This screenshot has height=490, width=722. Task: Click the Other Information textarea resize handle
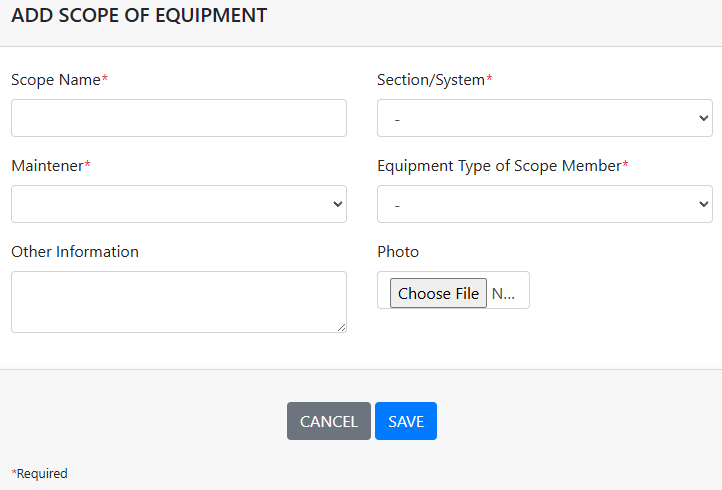341,327
